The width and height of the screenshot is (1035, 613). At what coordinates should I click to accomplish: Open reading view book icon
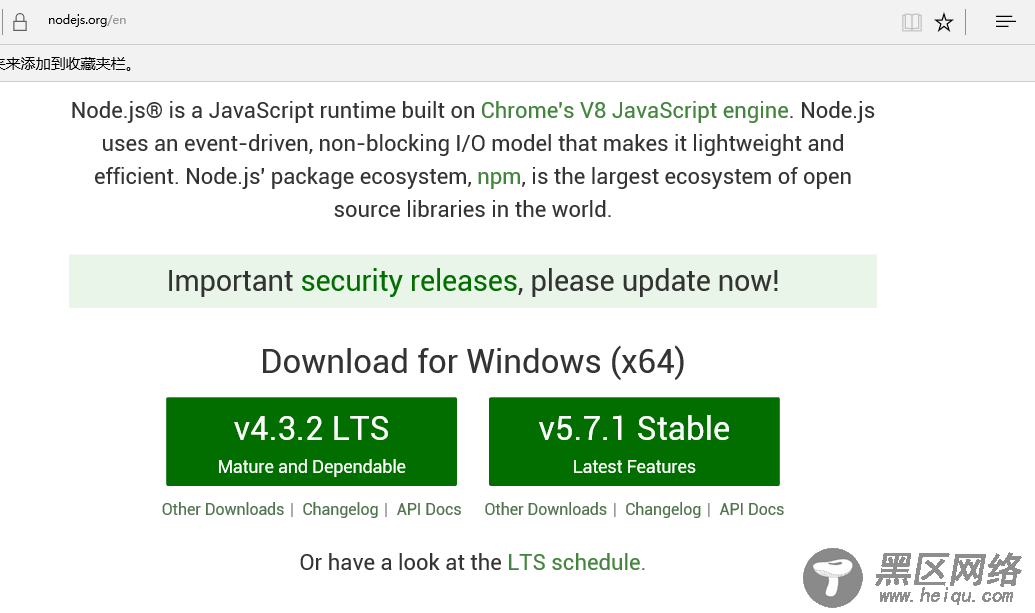[912, 22]
